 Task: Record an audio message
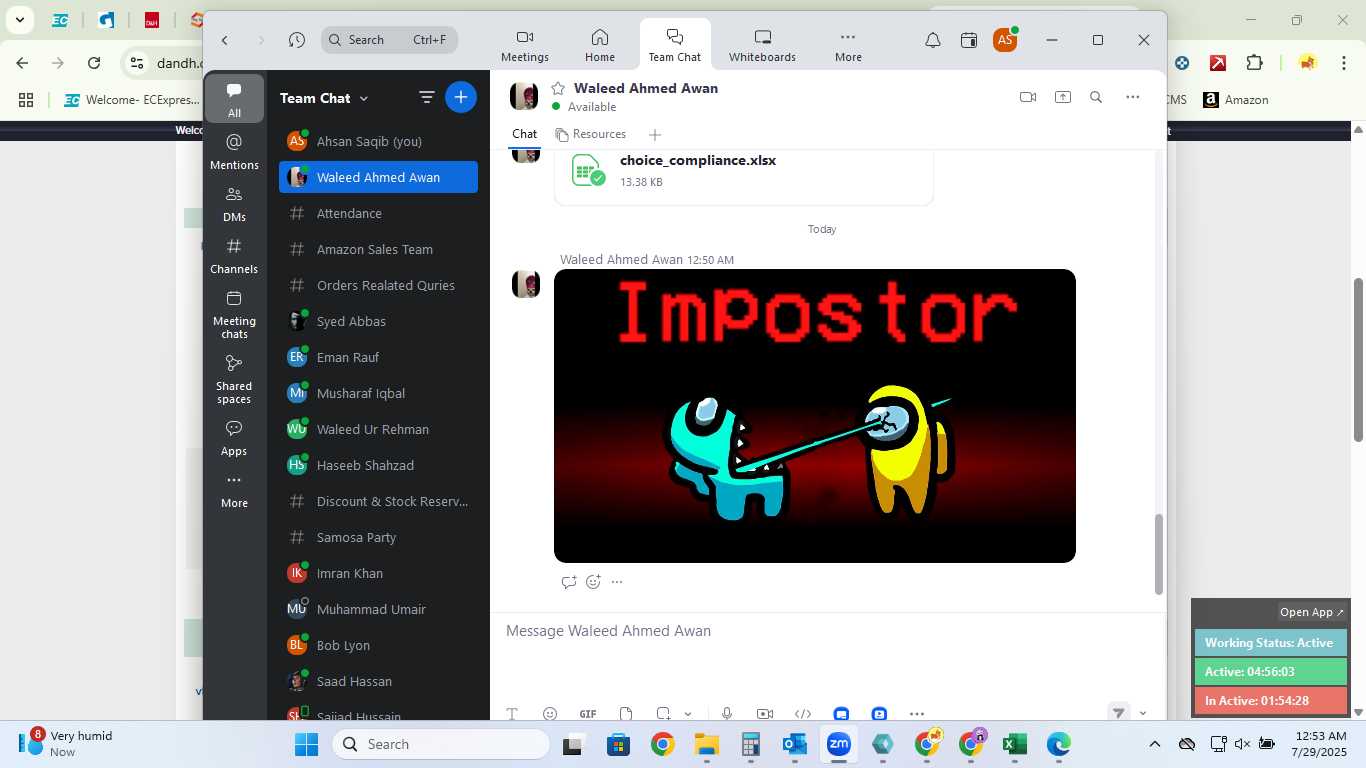click(727, 714)
